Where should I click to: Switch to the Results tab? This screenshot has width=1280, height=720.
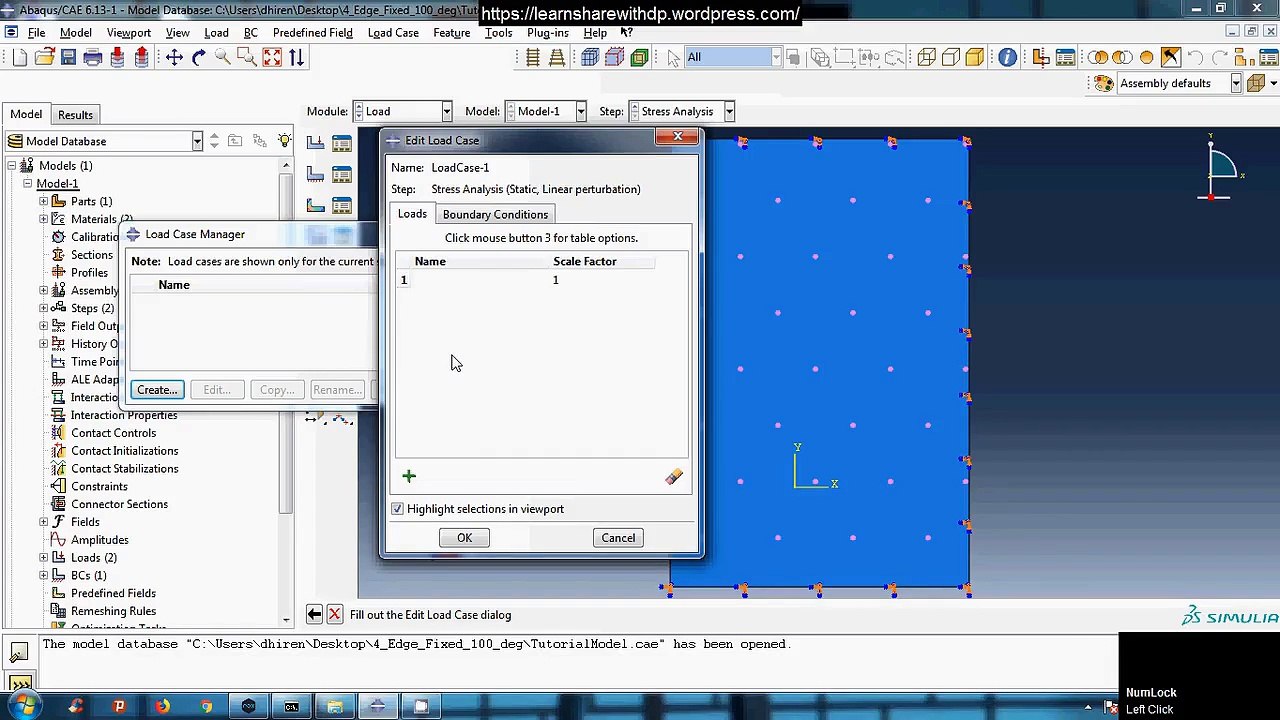tap(75, 115)
